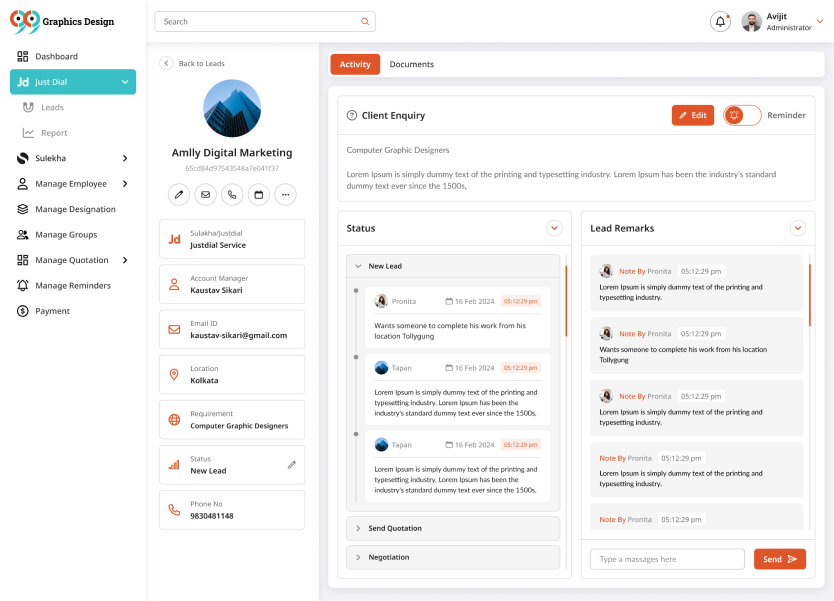
Task: Toggle the Reminder switch on or off
Action: tap(742, 115)
